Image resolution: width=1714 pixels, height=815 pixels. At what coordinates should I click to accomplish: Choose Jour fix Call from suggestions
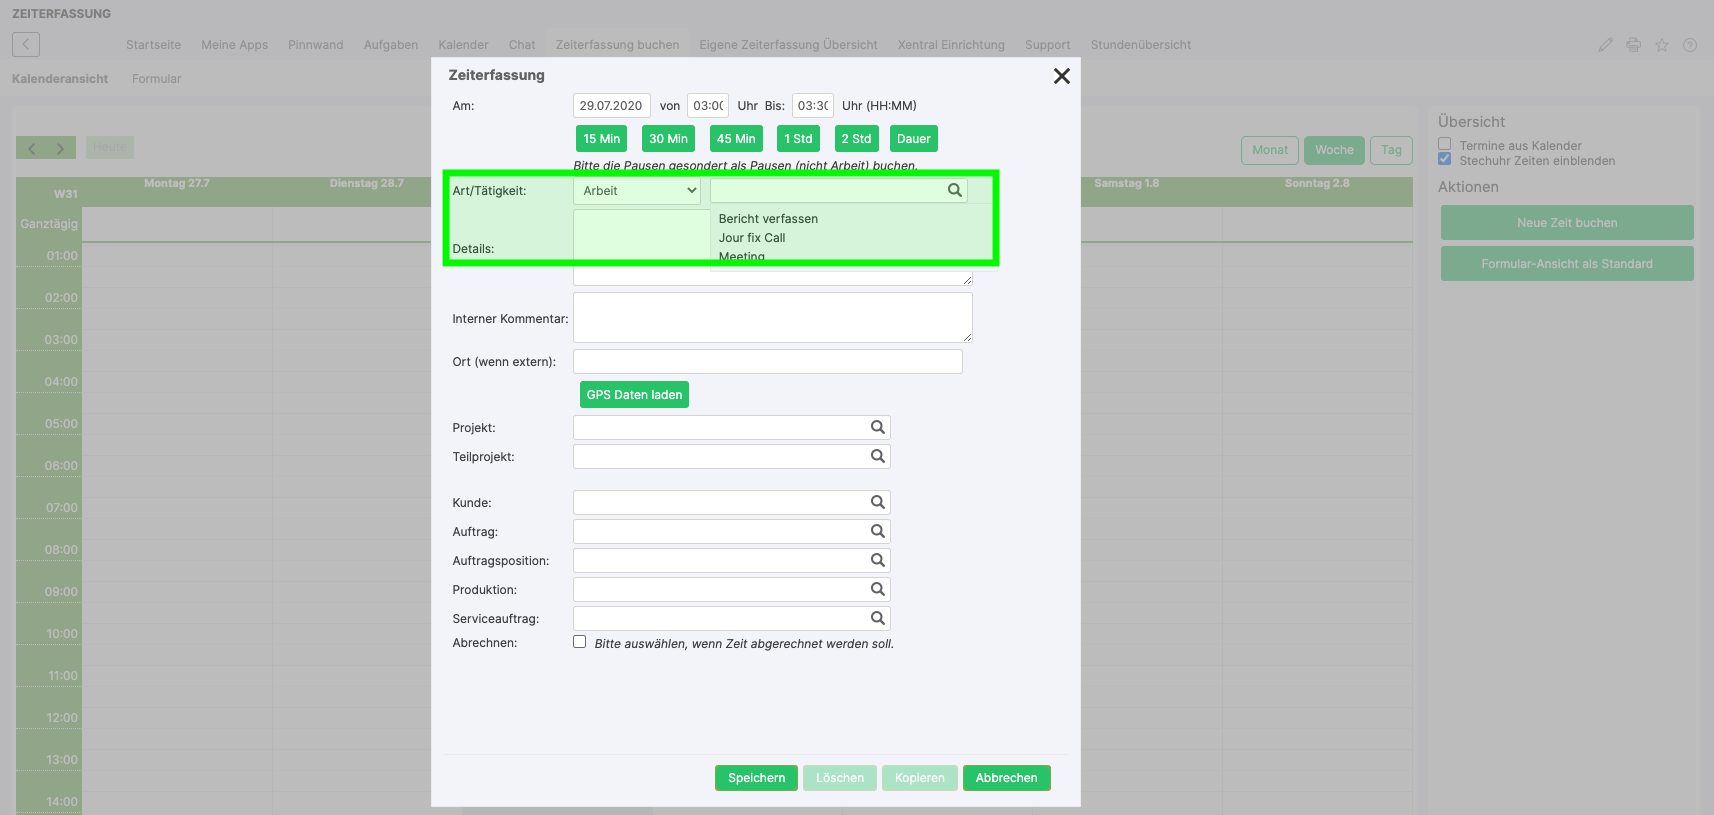pyautogui.click(x=752, y=238)
